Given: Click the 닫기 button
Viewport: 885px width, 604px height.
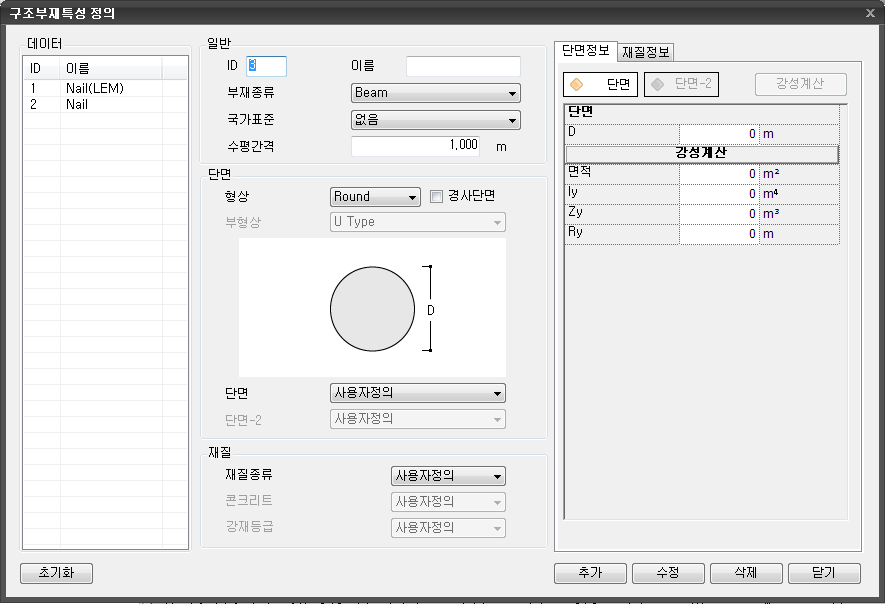Looking at the screenshot, I should (x=824, y=573).
